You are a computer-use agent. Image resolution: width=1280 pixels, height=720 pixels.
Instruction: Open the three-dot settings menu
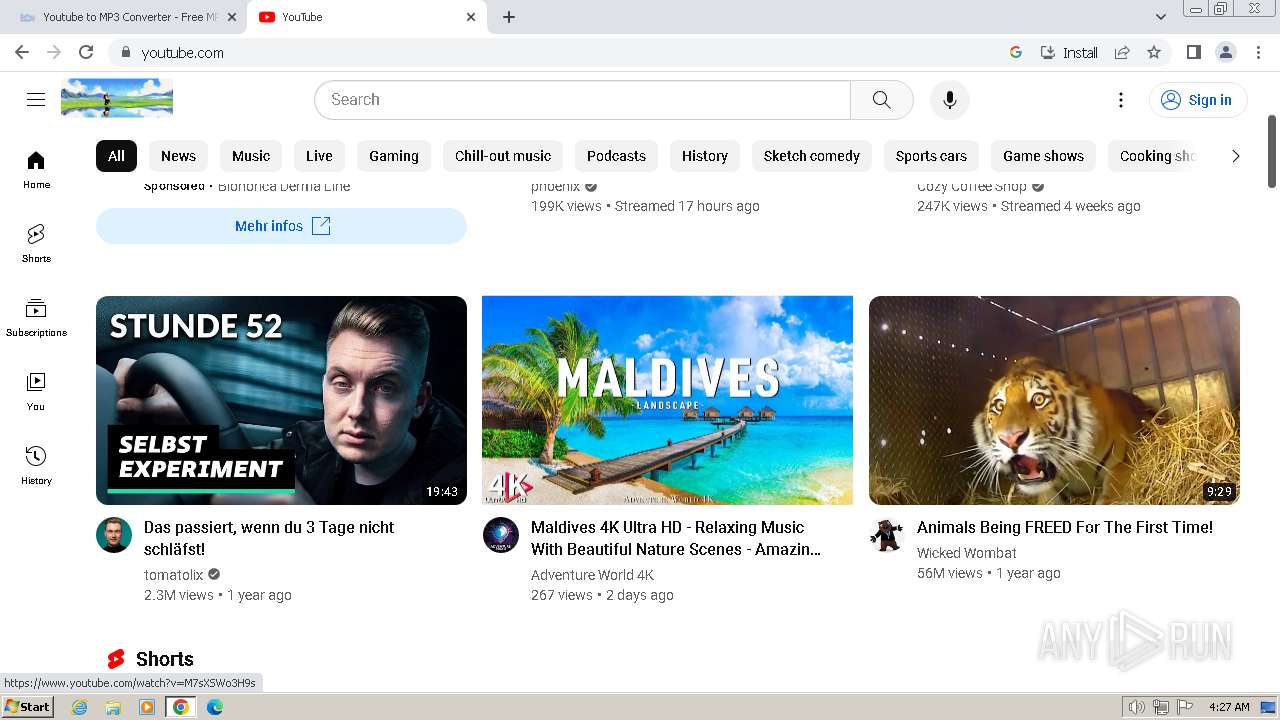(1121, 99)
